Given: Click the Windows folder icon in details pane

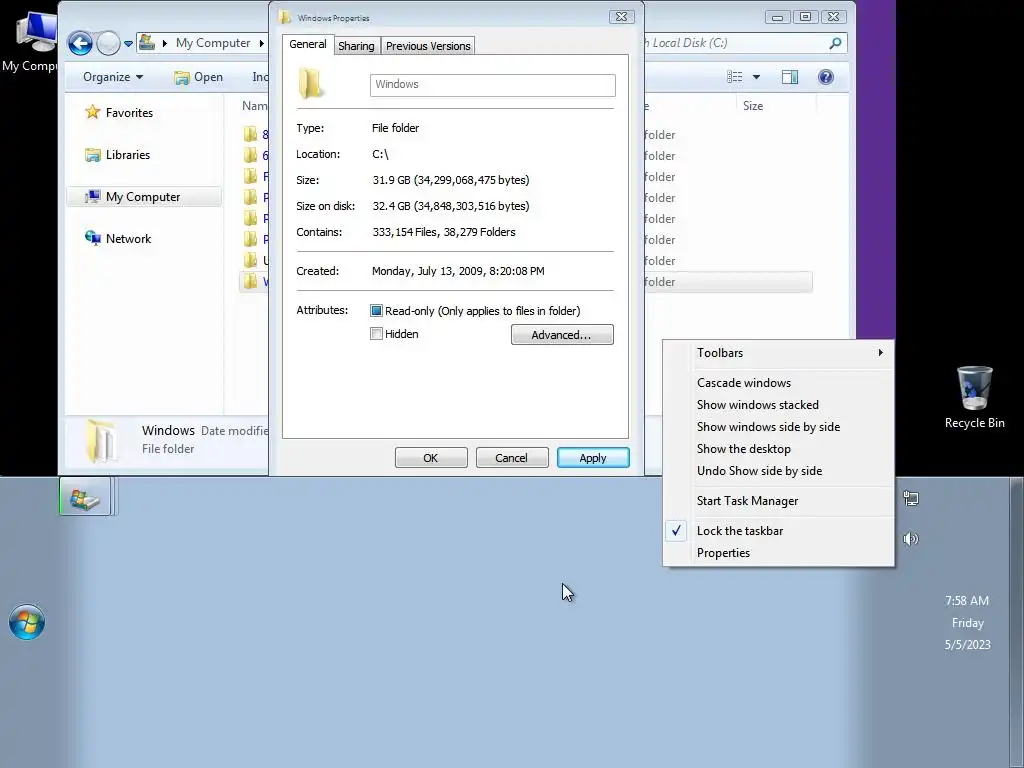Looking at the screenshot, I should pyautogui.click(x=103, y=441).
